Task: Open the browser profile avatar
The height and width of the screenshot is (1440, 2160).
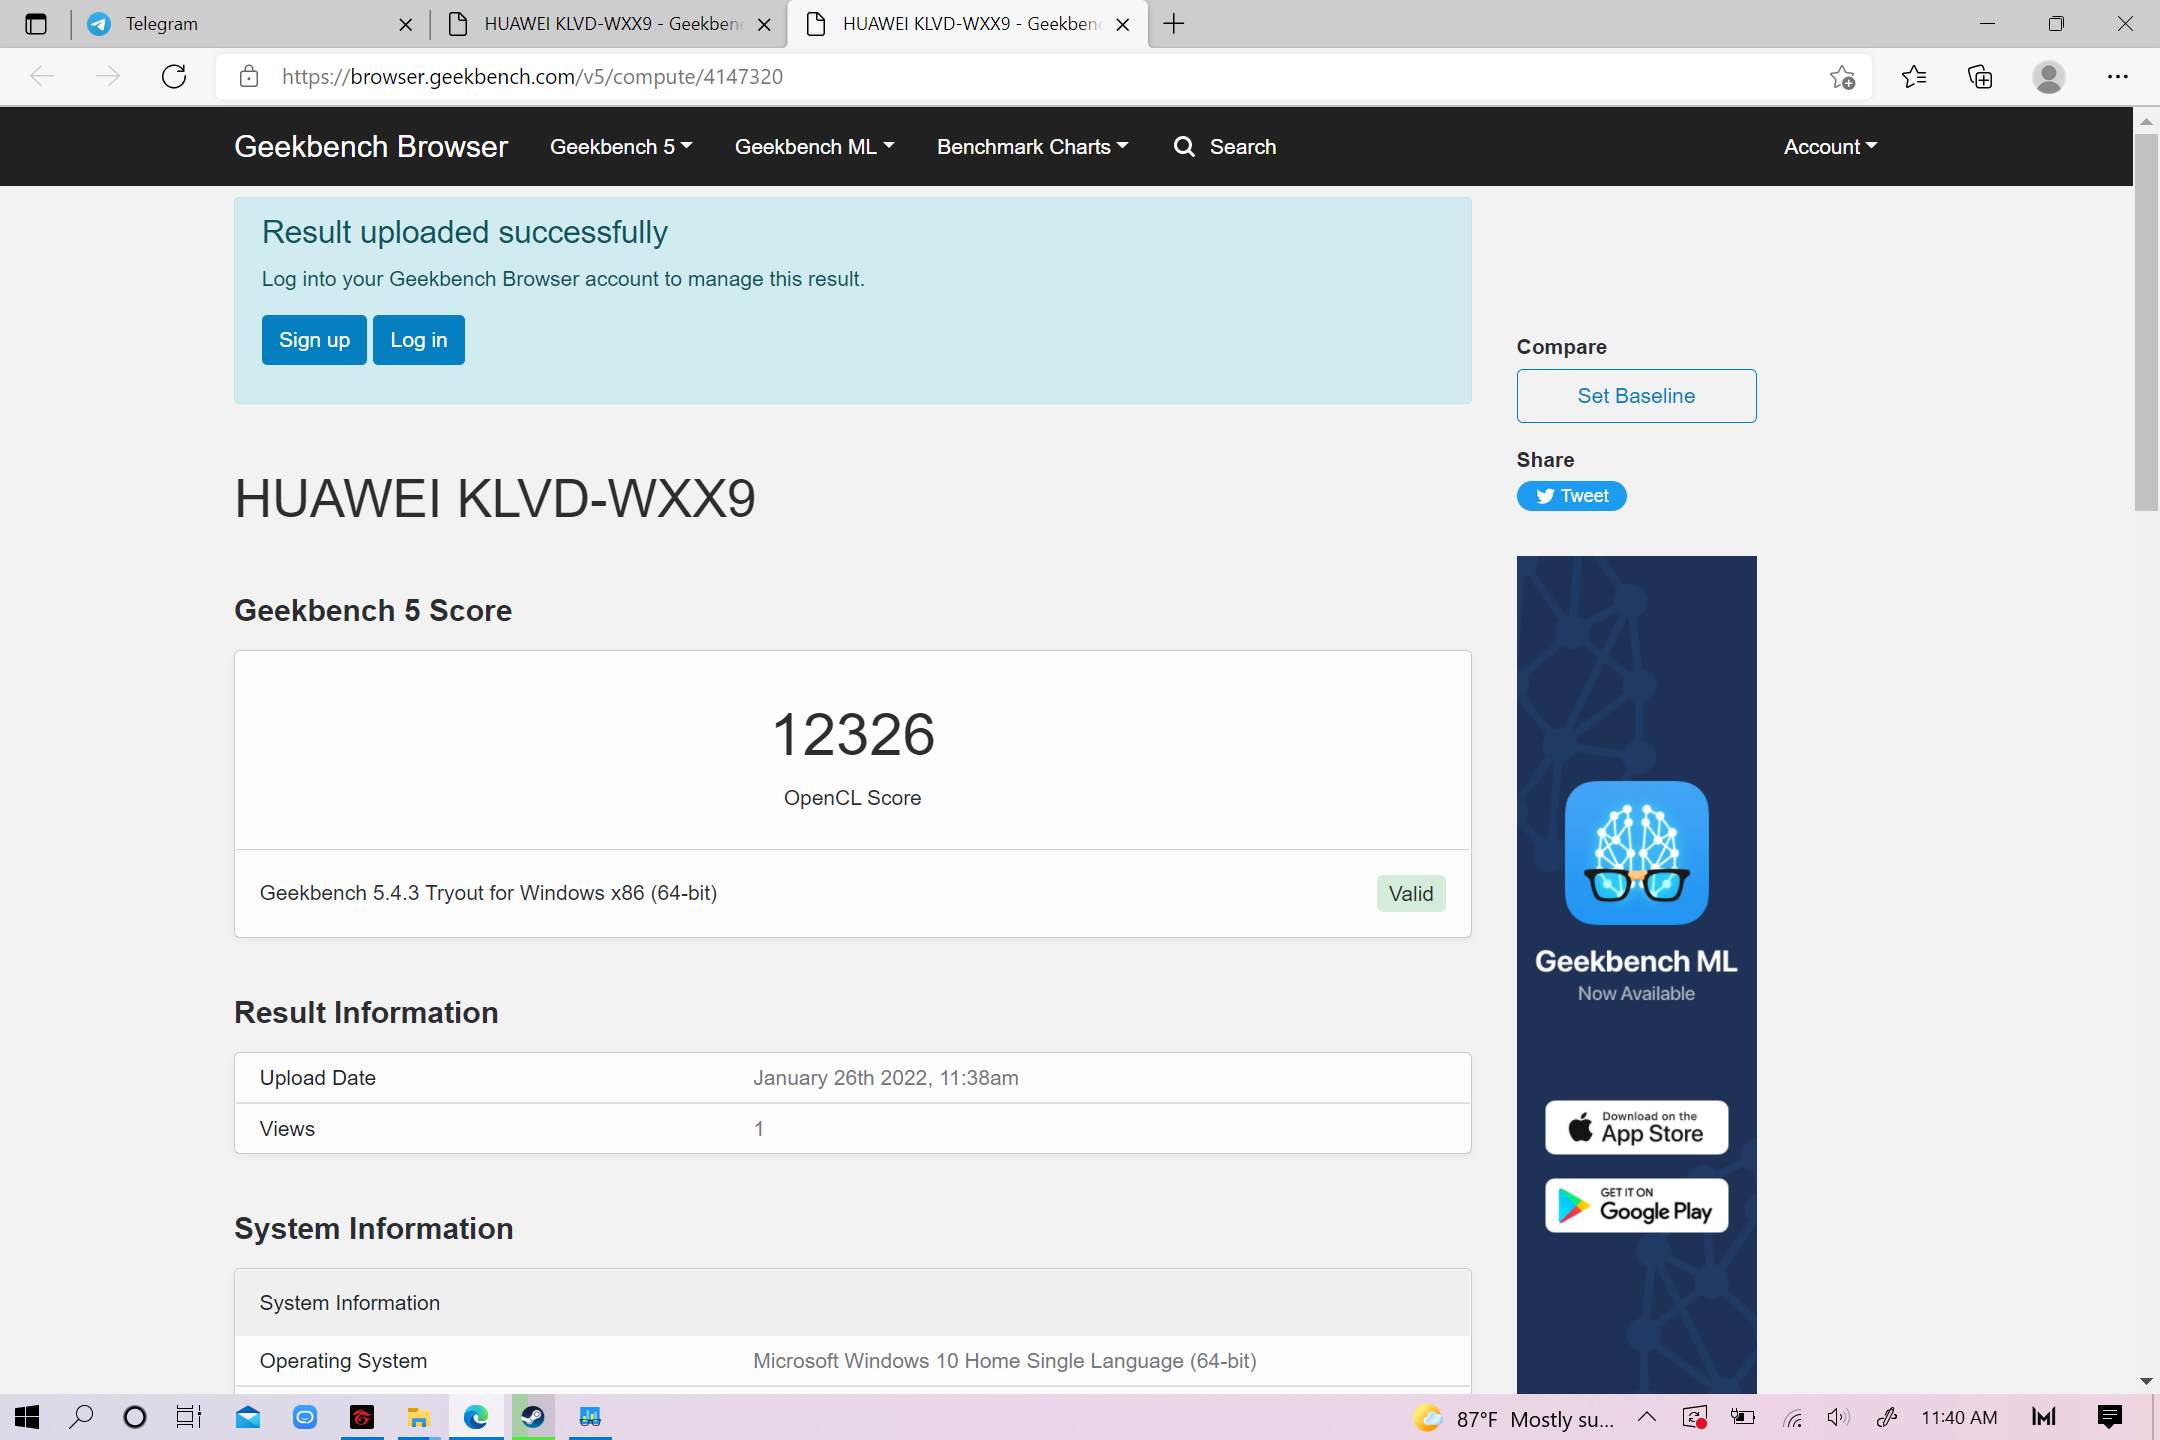Action: pos(2049,77)
